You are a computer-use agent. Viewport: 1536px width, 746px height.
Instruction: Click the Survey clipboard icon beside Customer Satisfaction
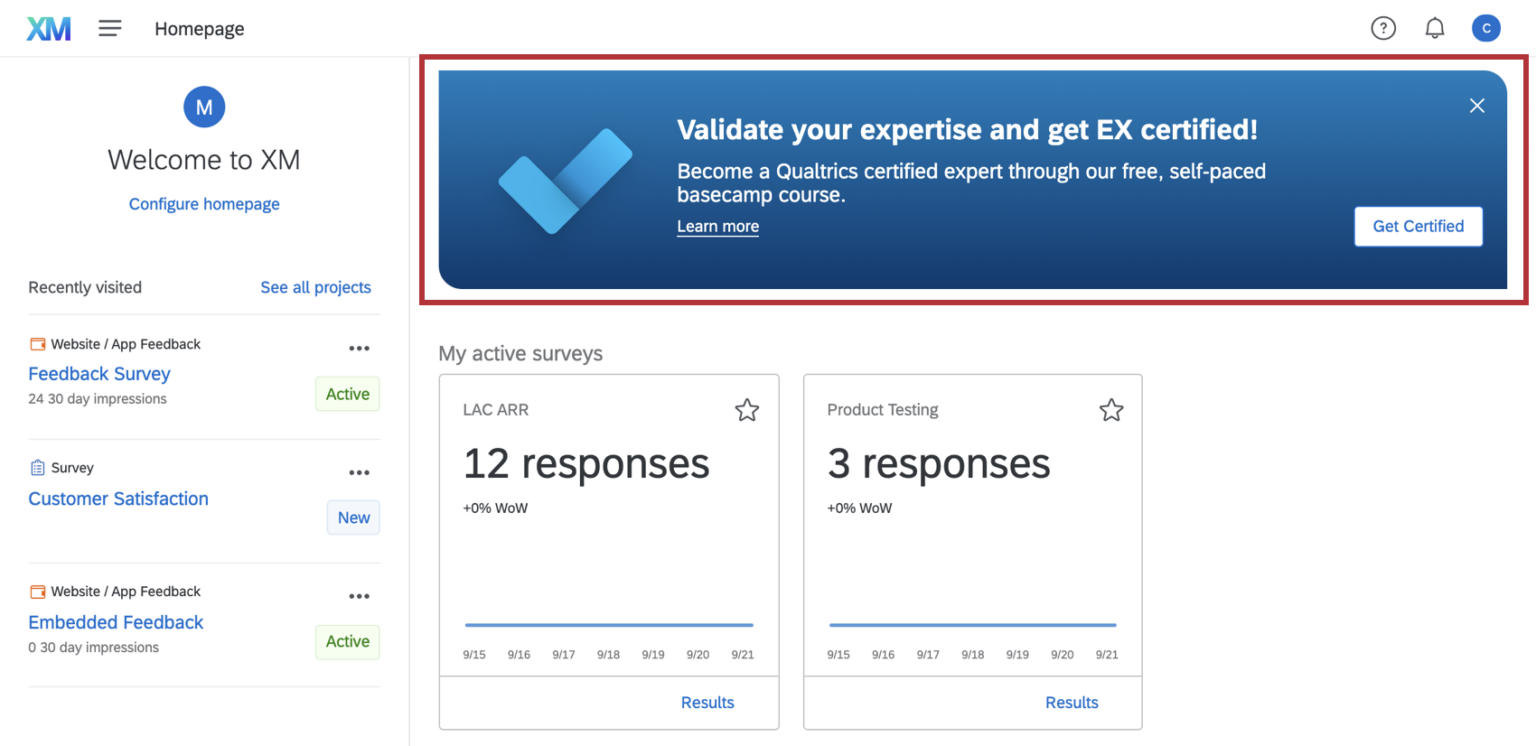pyautogui.click(x=38, y=467)
